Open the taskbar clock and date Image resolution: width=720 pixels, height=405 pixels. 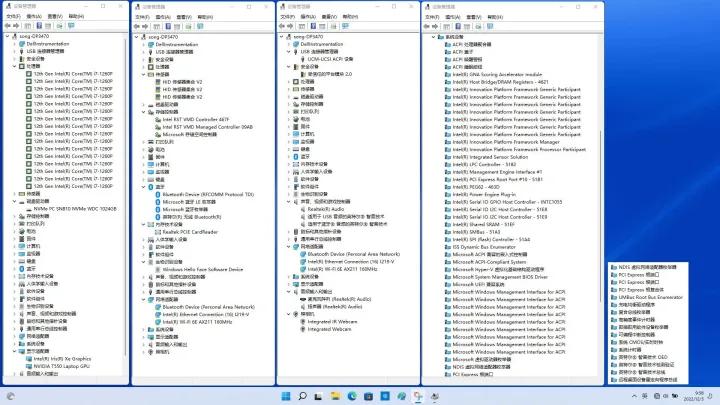click(696, 396)
